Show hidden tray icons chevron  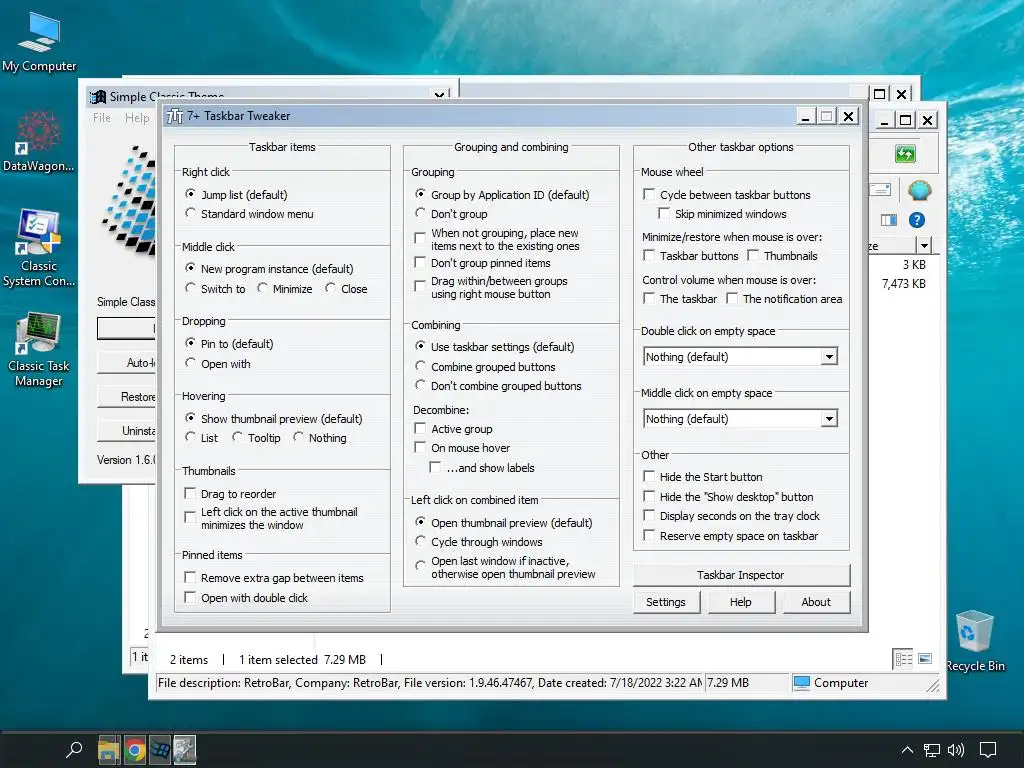[x=907, y=750]
